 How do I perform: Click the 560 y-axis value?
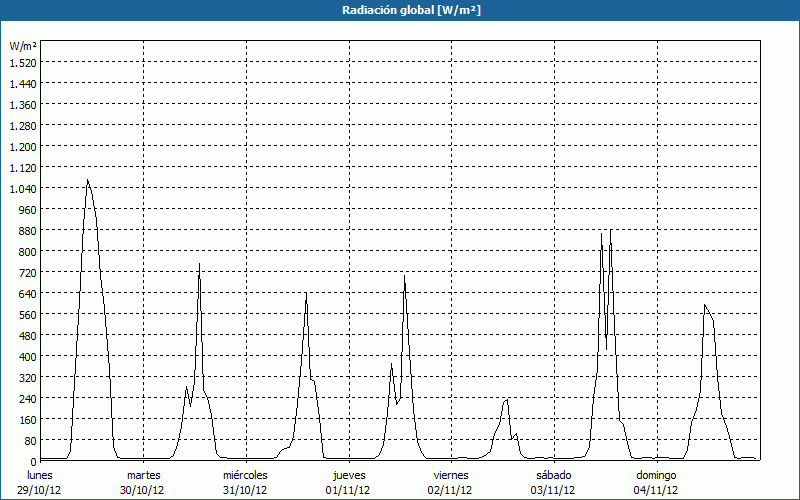click(28, 315)
